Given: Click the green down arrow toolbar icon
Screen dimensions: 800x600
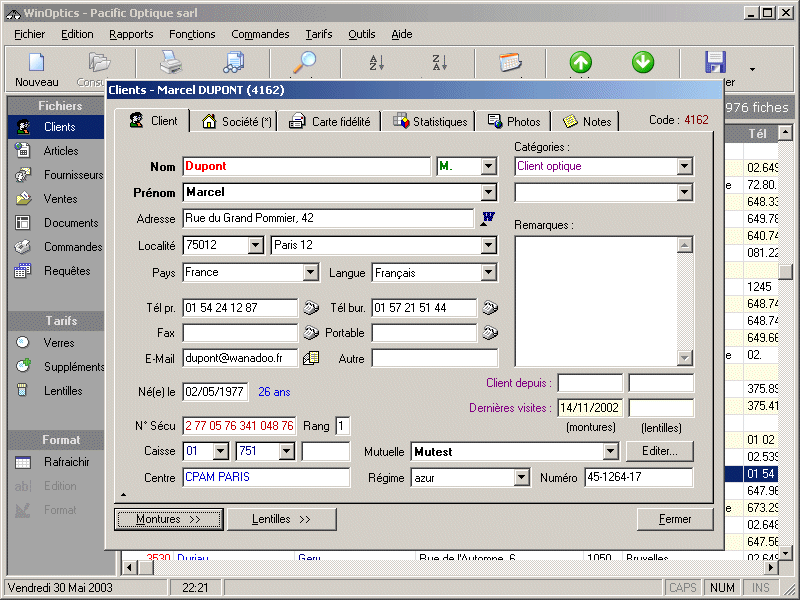Looking at the screenshot, I should pyautogui.click(x=642, y=63).
